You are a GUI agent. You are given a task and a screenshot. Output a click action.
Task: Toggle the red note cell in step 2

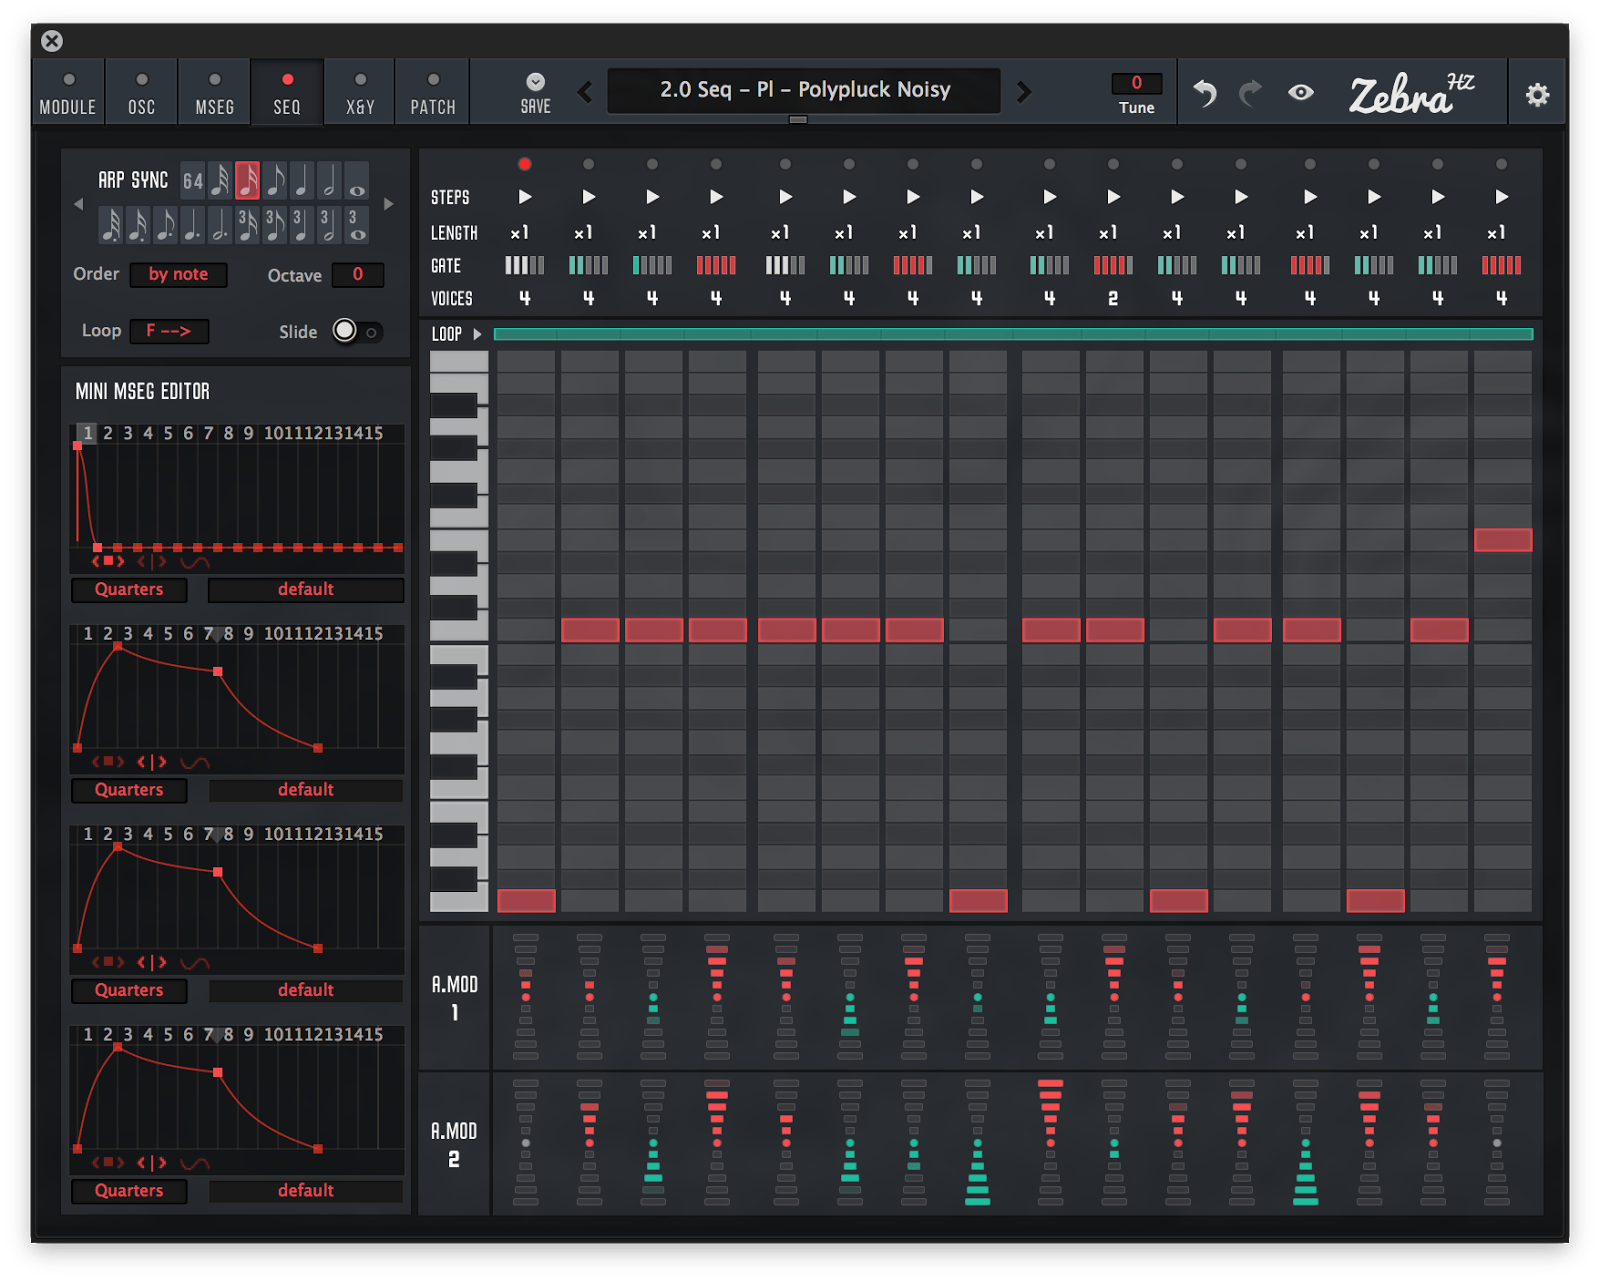pos(590,630)
